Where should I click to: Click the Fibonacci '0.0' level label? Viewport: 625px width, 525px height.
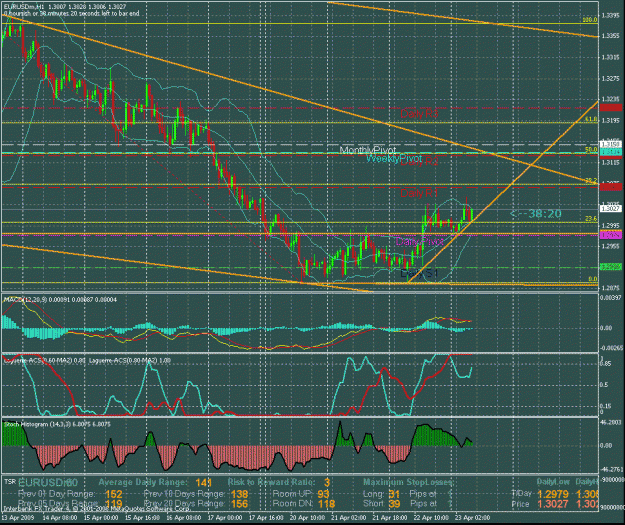[x=593, y=279]
